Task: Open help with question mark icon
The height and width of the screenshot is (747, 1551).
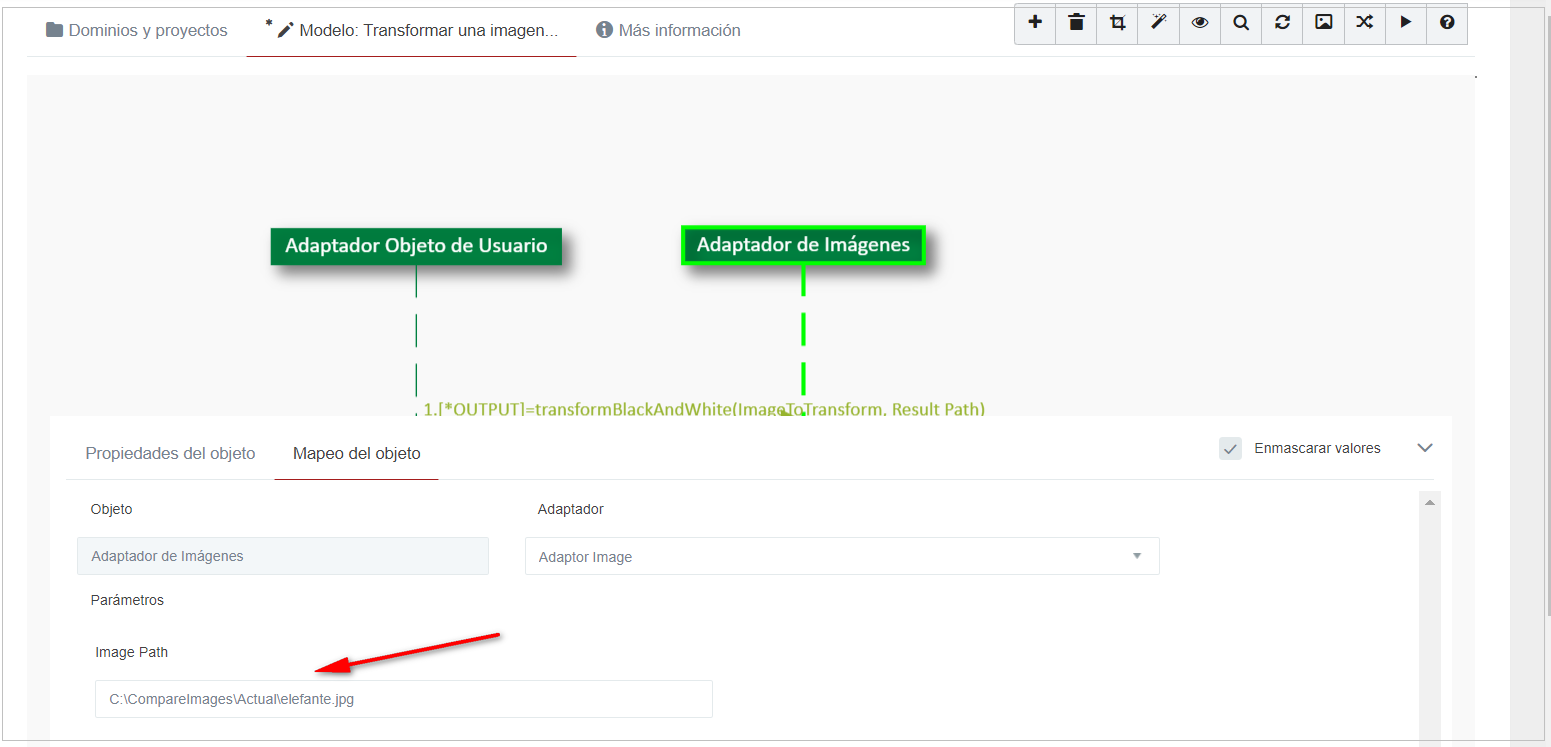Action: (1447, 23)
